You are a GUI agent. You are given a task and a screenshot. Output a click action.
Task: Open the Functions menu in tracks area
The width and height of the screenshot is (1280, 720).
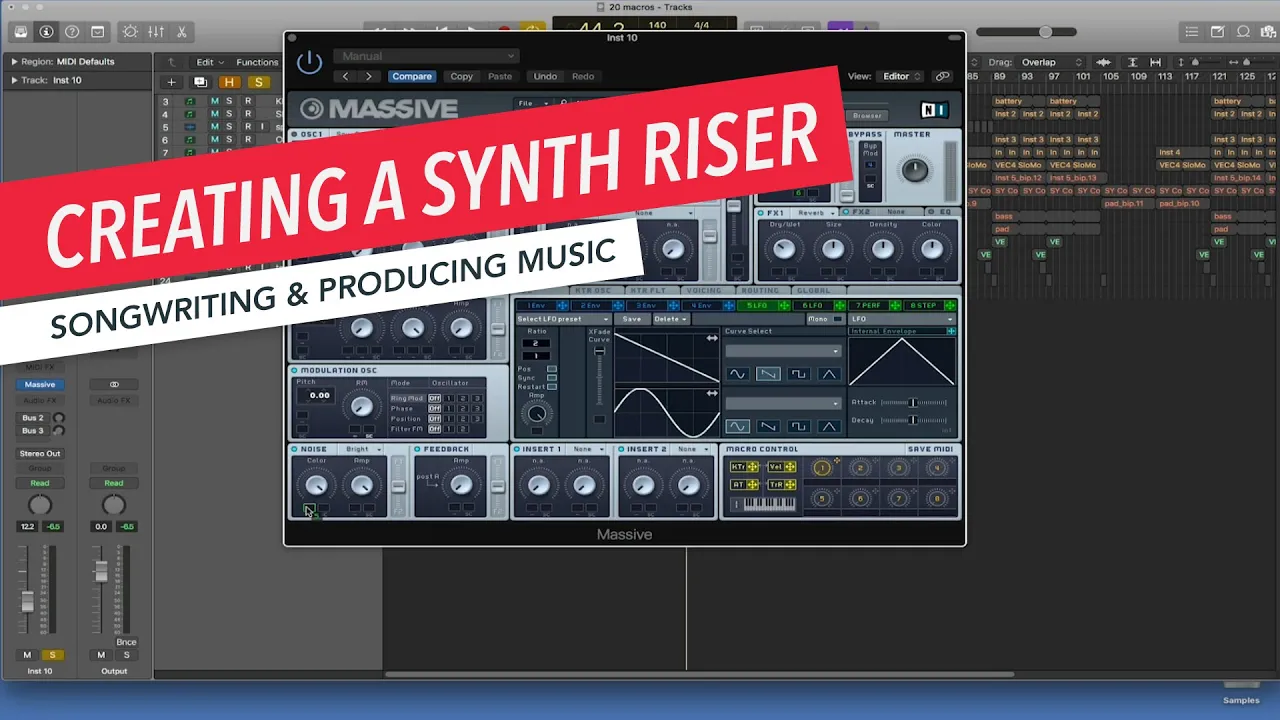[x=258, y=62]
